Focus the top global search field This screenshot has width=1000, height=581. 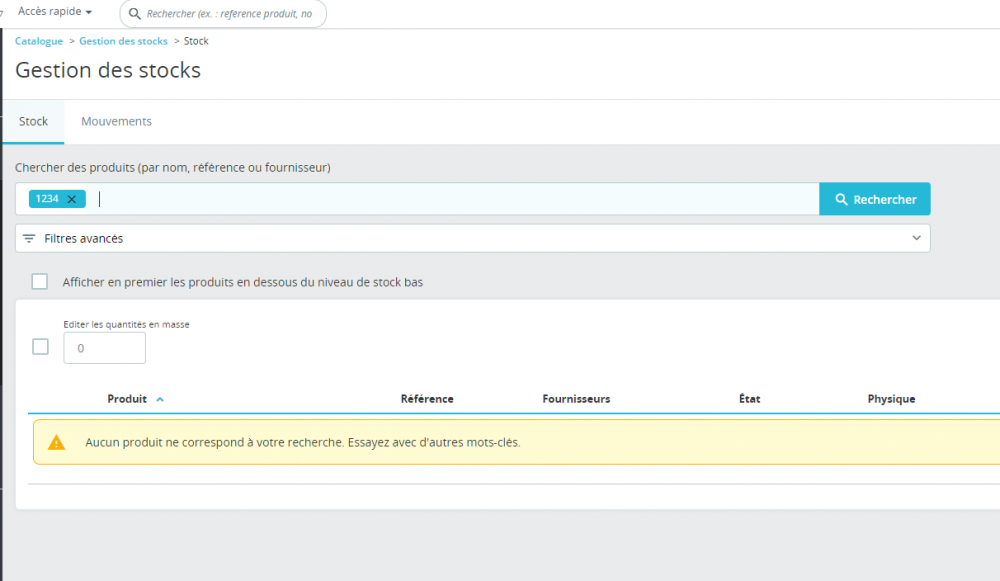[223, 13]
